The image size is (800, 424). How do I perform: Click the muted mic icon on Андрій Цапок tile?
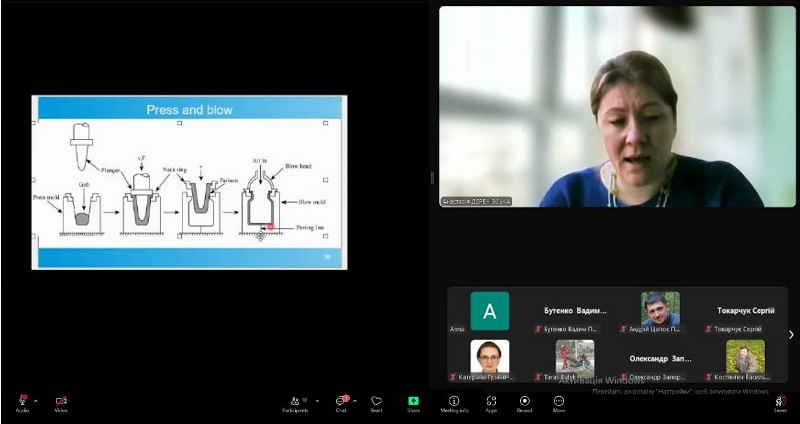coord(623,329)
